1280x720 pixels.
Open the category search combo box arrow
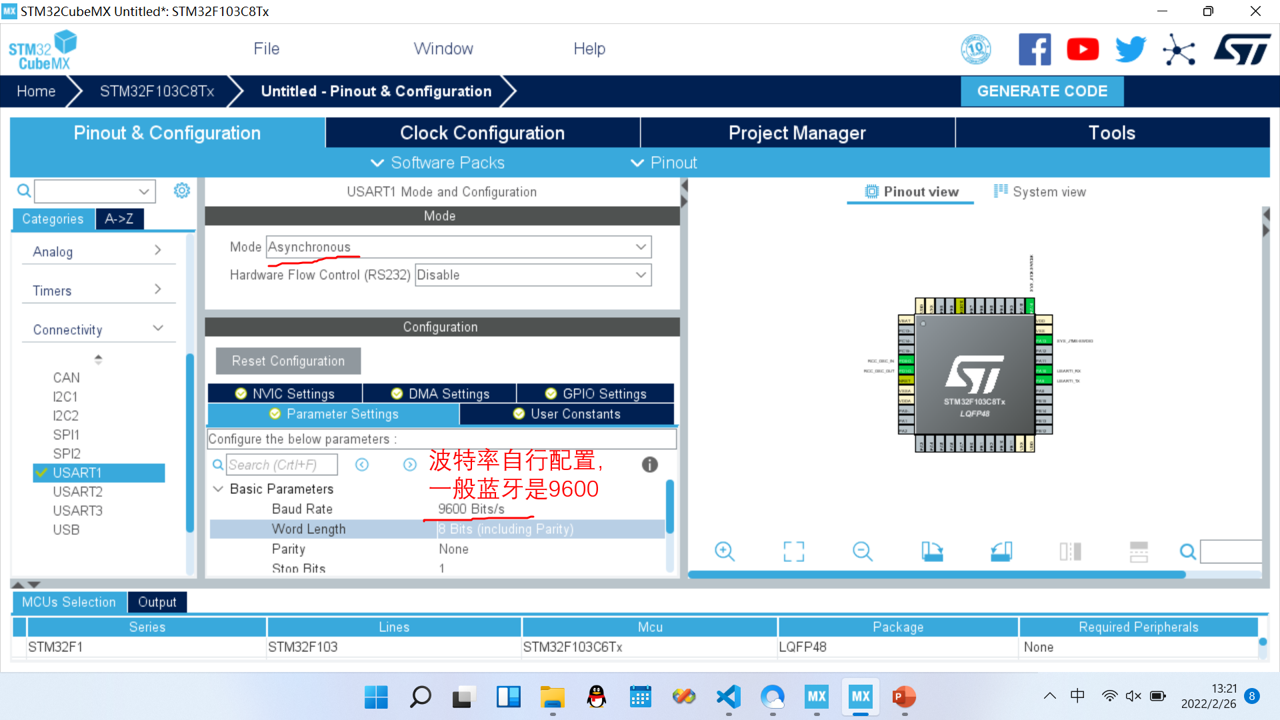144,191
